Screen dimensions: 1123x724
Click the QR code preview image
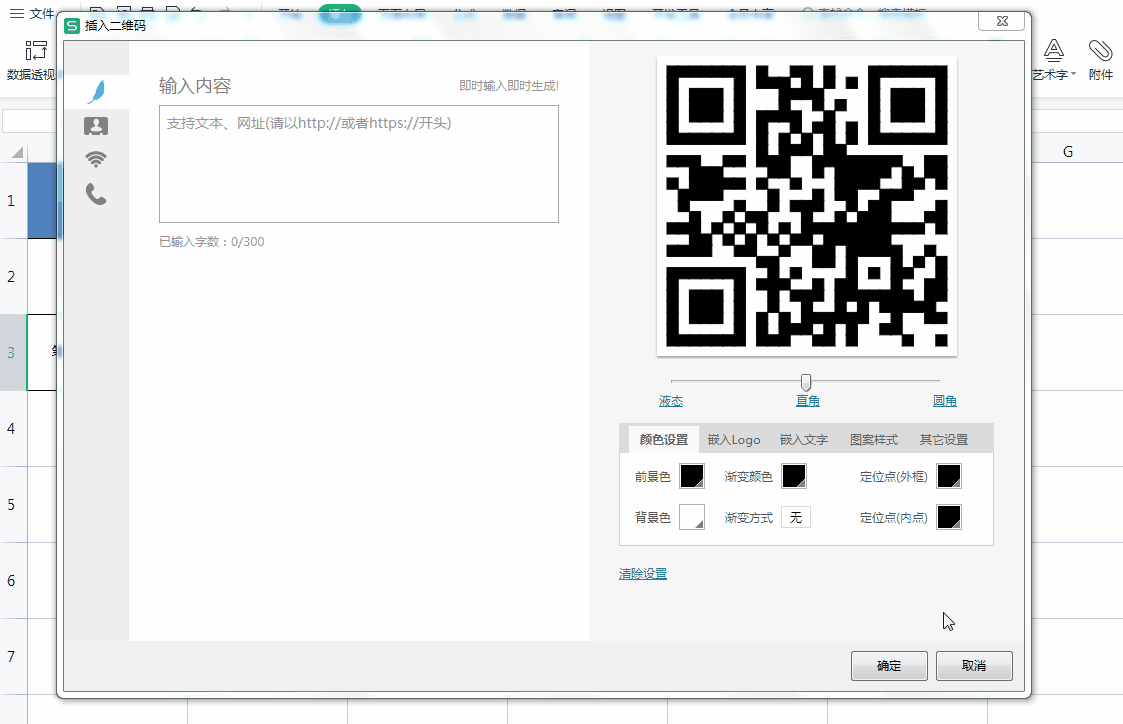click(807, 206)
